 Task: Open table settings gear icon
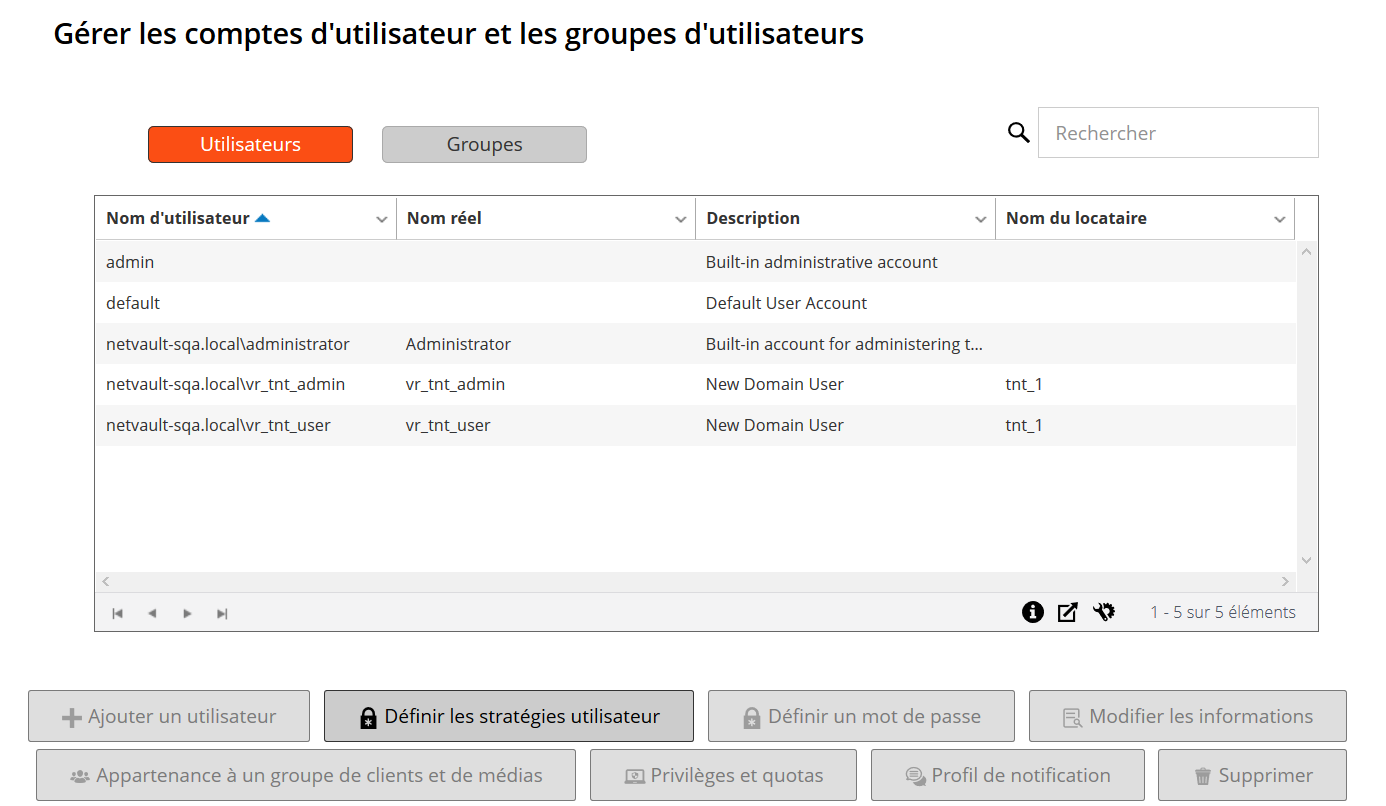1104,612
